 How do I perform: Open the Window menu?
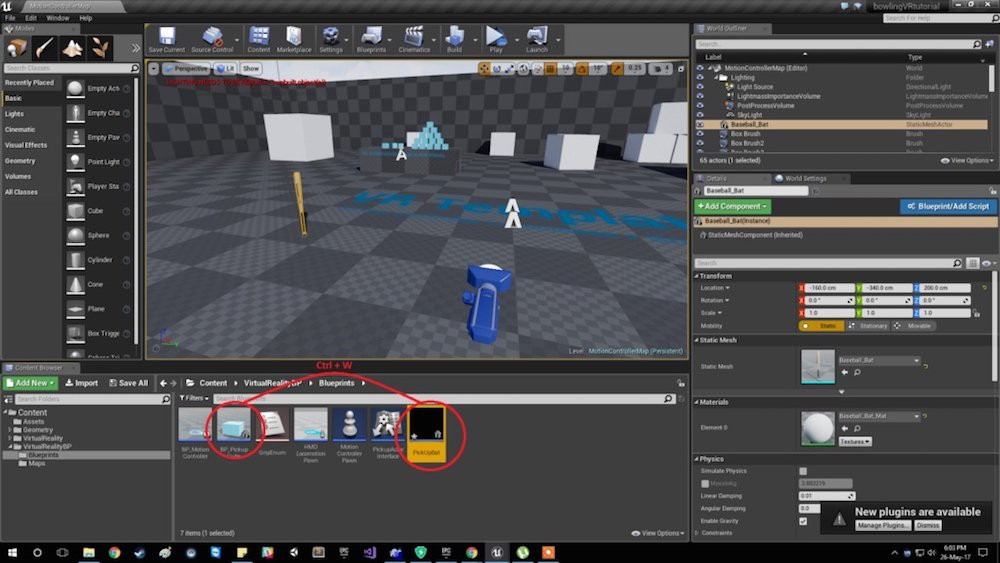click(x=57, y=18)
